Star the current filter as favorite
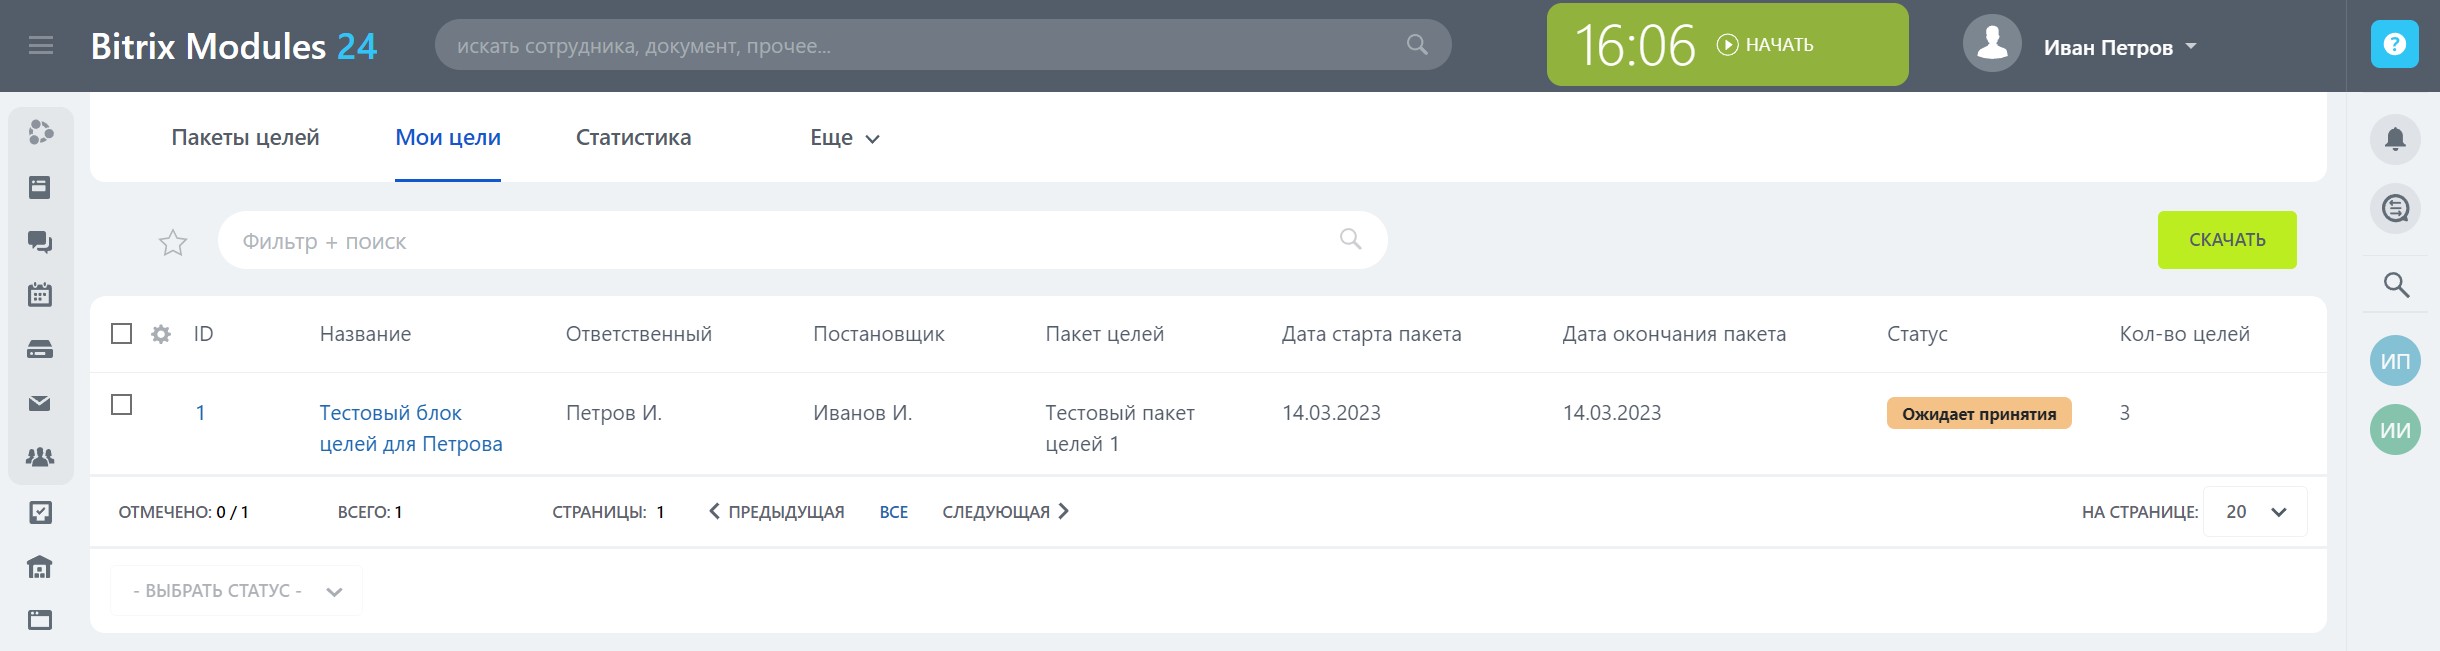Screen dimensions: 2440x651 click(173, 242)
